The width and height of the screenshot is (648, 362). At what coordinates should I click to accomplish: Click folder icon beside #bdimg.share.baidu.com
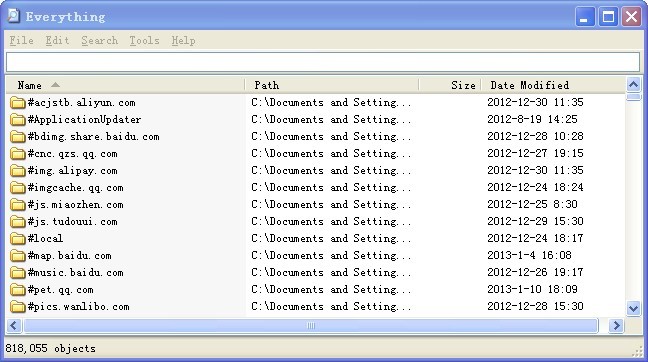pyautogui.click(x=17, y=136)
